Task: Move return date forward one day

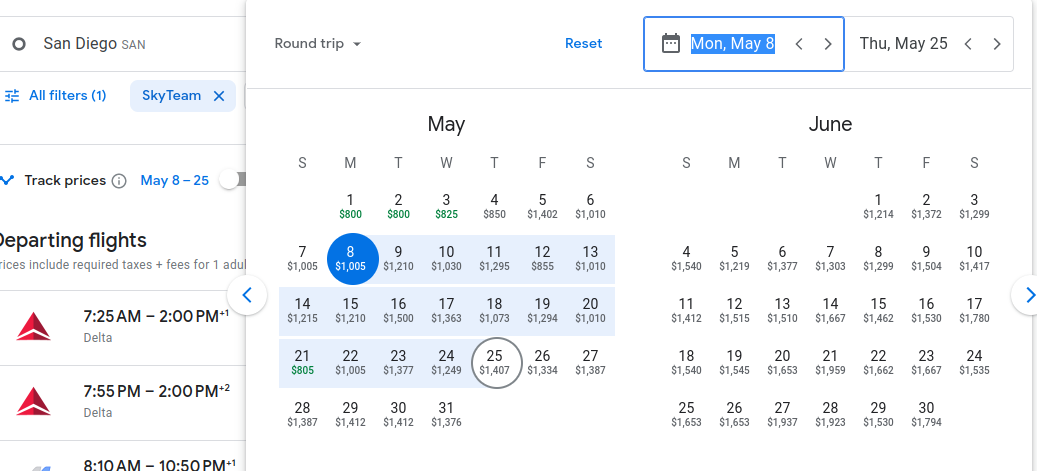Action: [x=997, y=44]
